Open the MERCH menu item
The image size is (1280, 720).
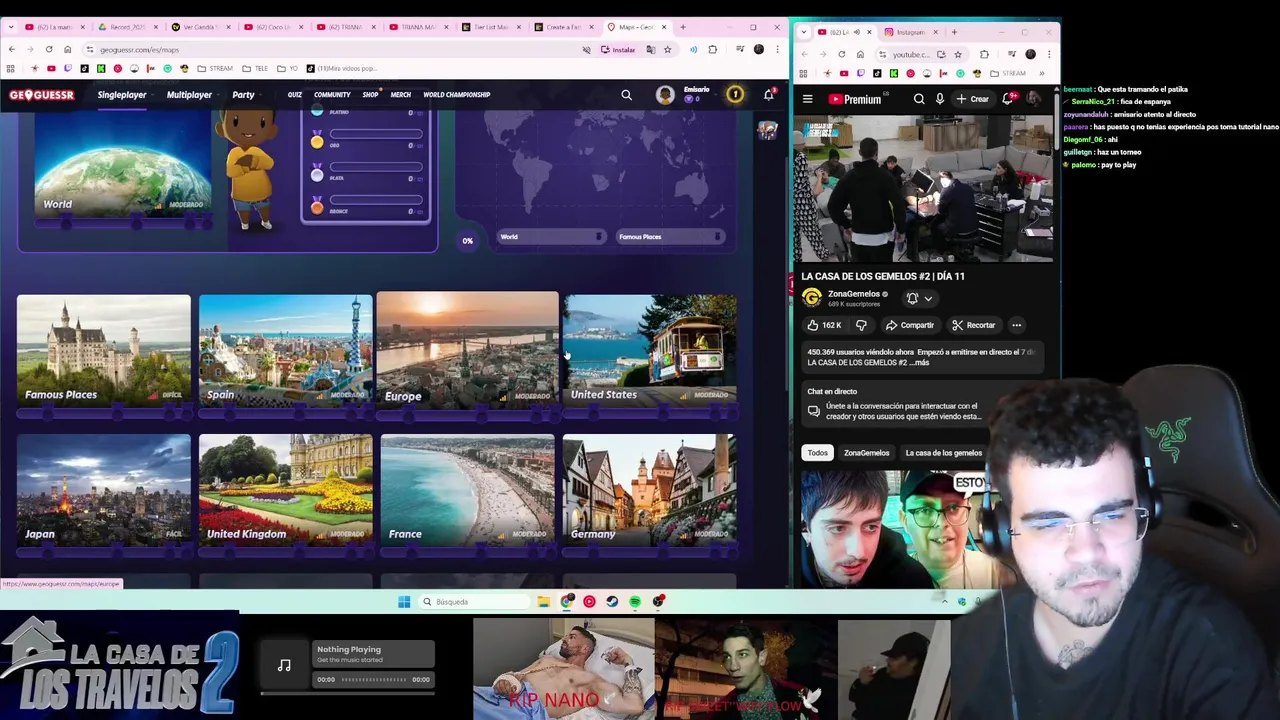click(x=400, y=95)
